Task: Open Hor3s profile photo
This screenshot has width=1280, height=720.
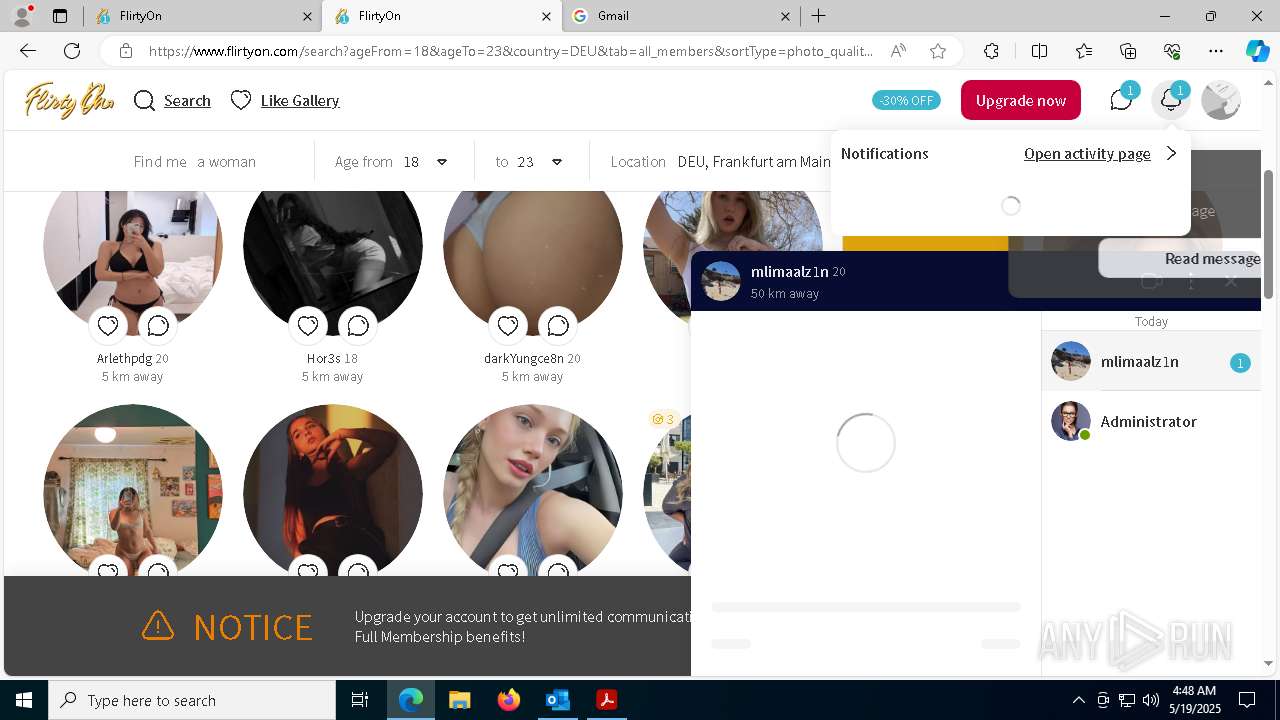Action: (333, 250)
